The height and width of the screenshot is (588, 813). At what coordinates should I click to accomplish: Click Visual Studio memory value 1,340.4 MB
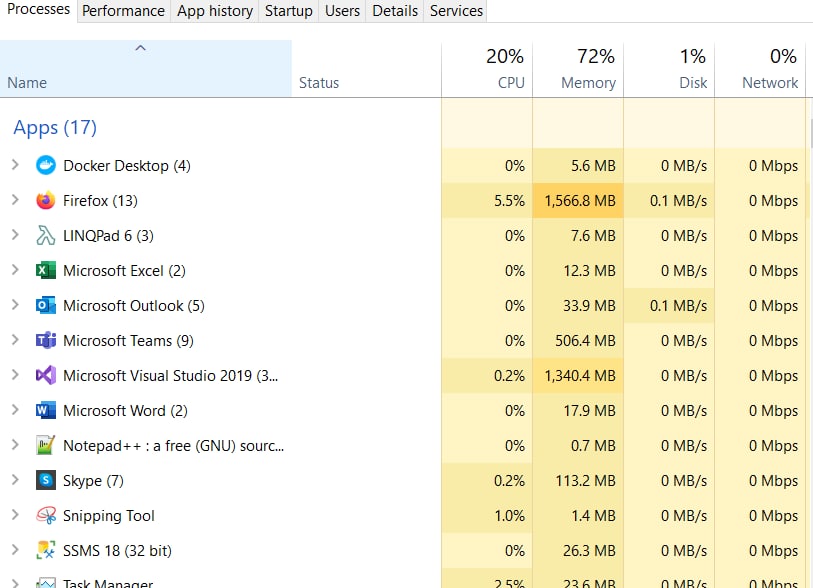[580, 375]
